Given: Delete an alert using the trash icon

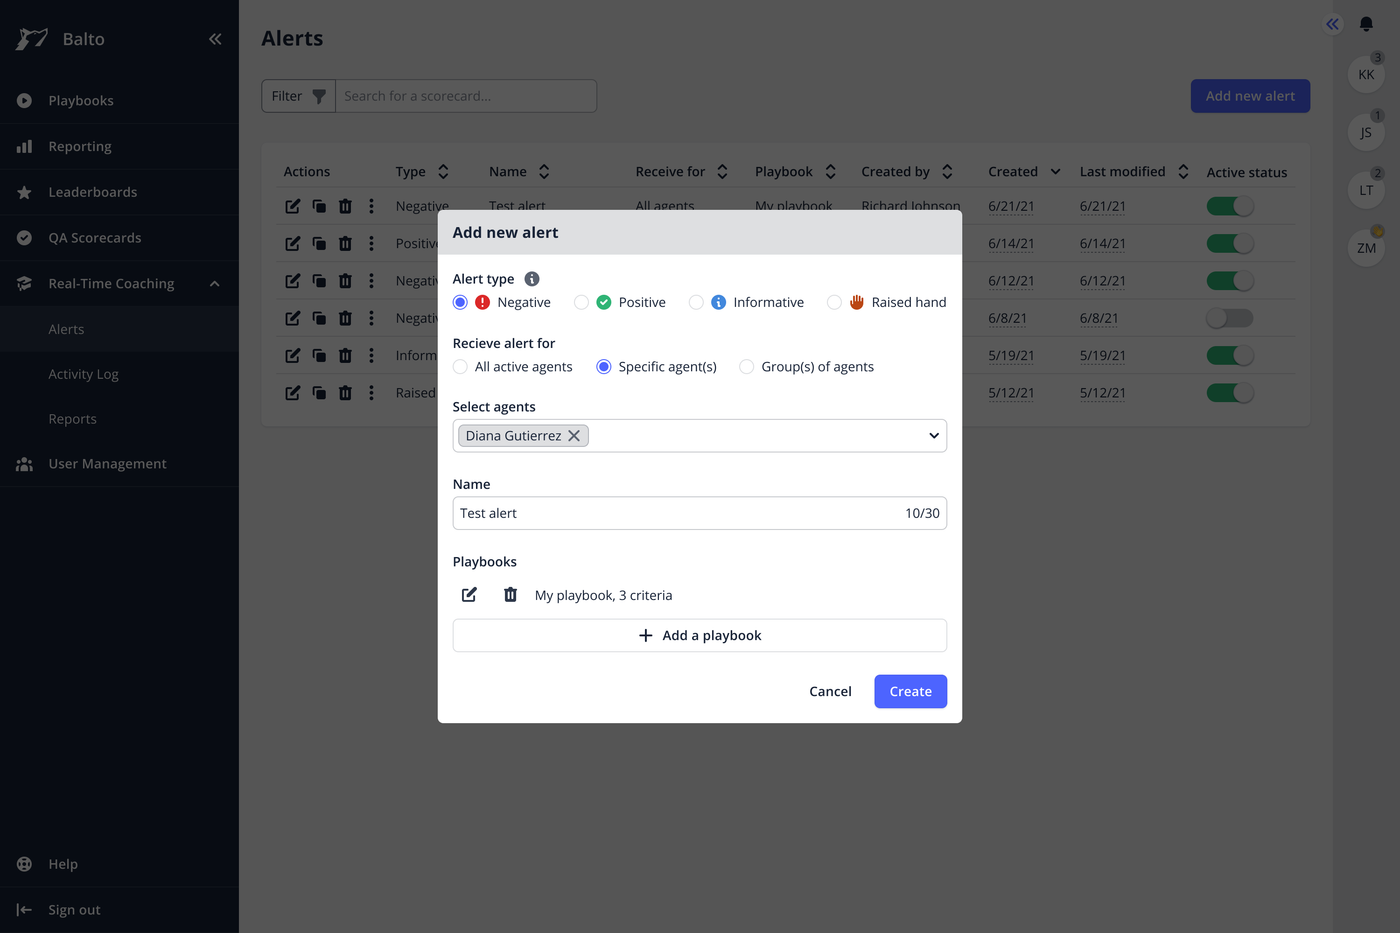Looking at the screenshot, I should [345, 206].
